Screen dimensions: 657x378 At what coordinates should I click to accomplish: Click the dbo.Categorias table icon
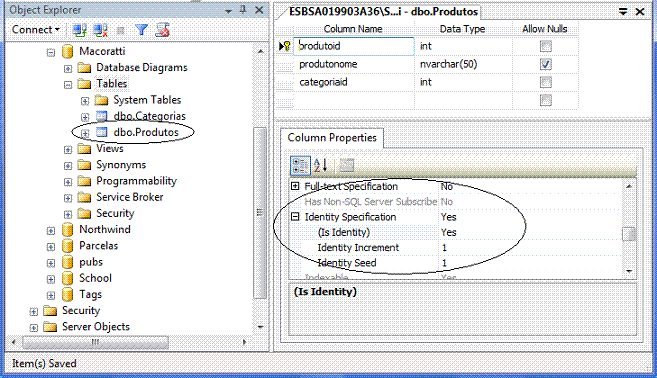point(102,116)
